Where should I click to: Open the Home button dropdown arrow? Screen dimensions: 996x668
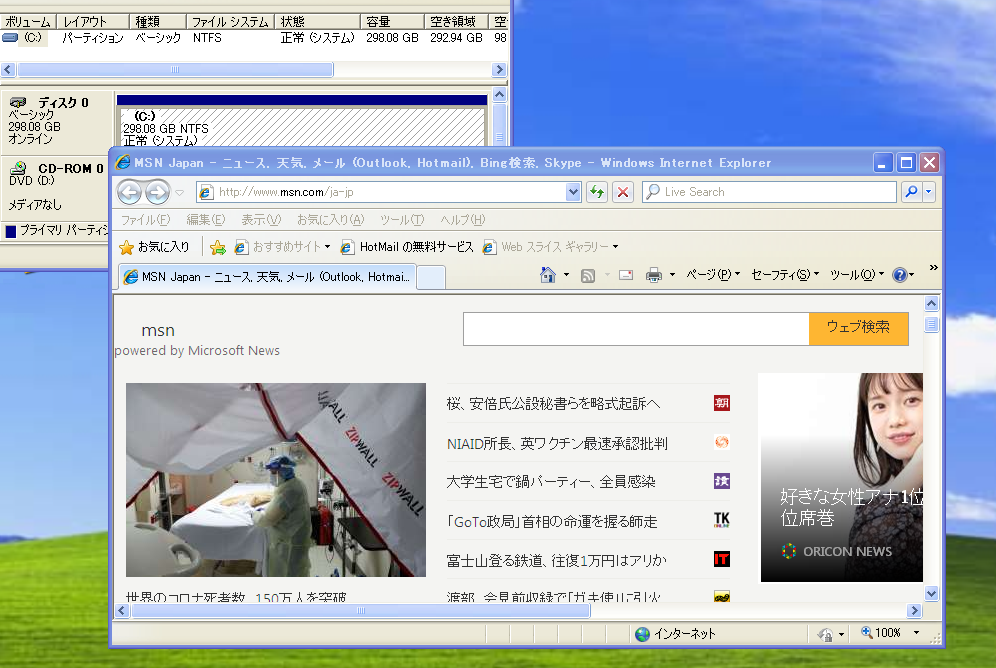pyautogui.click(x=567, y=275)
